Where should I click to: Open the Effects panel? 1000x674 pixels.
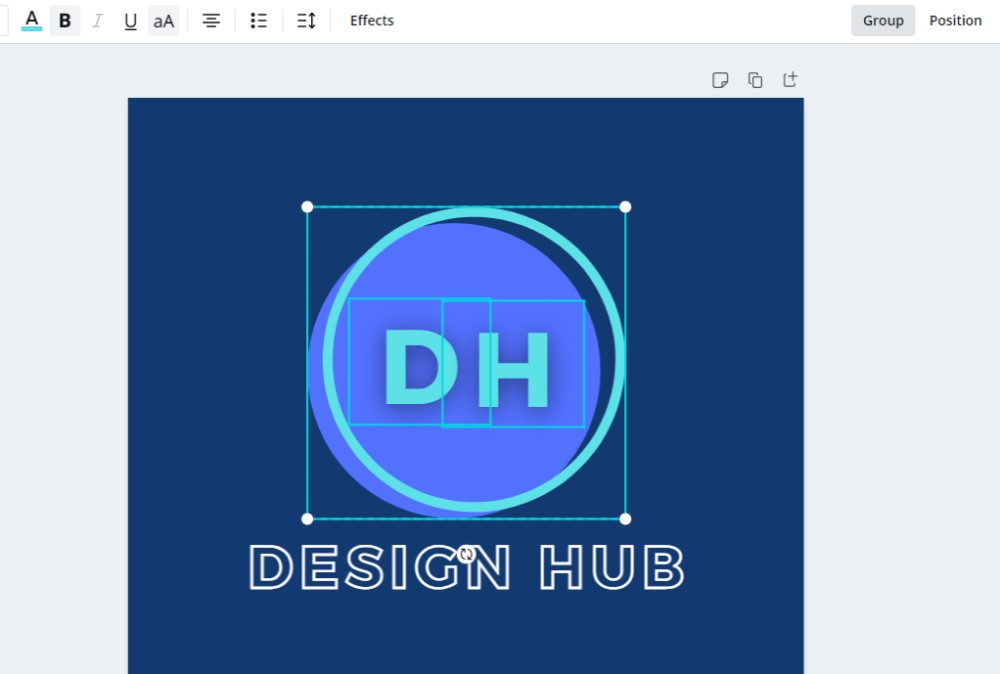[x=372, y=20]
